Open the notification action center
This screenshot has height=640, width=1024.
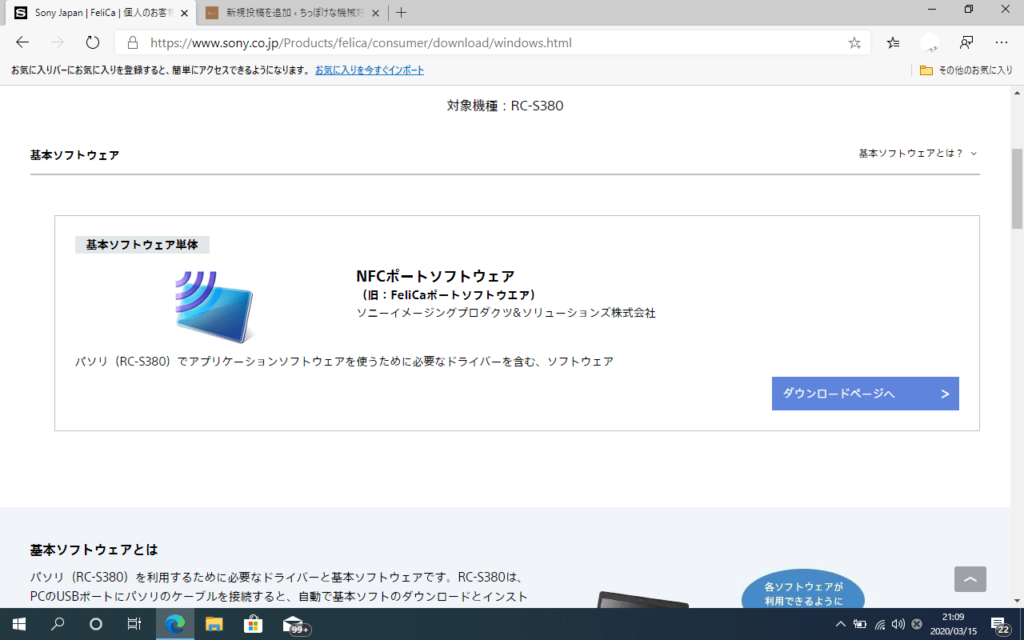[x=1000, y=625]
